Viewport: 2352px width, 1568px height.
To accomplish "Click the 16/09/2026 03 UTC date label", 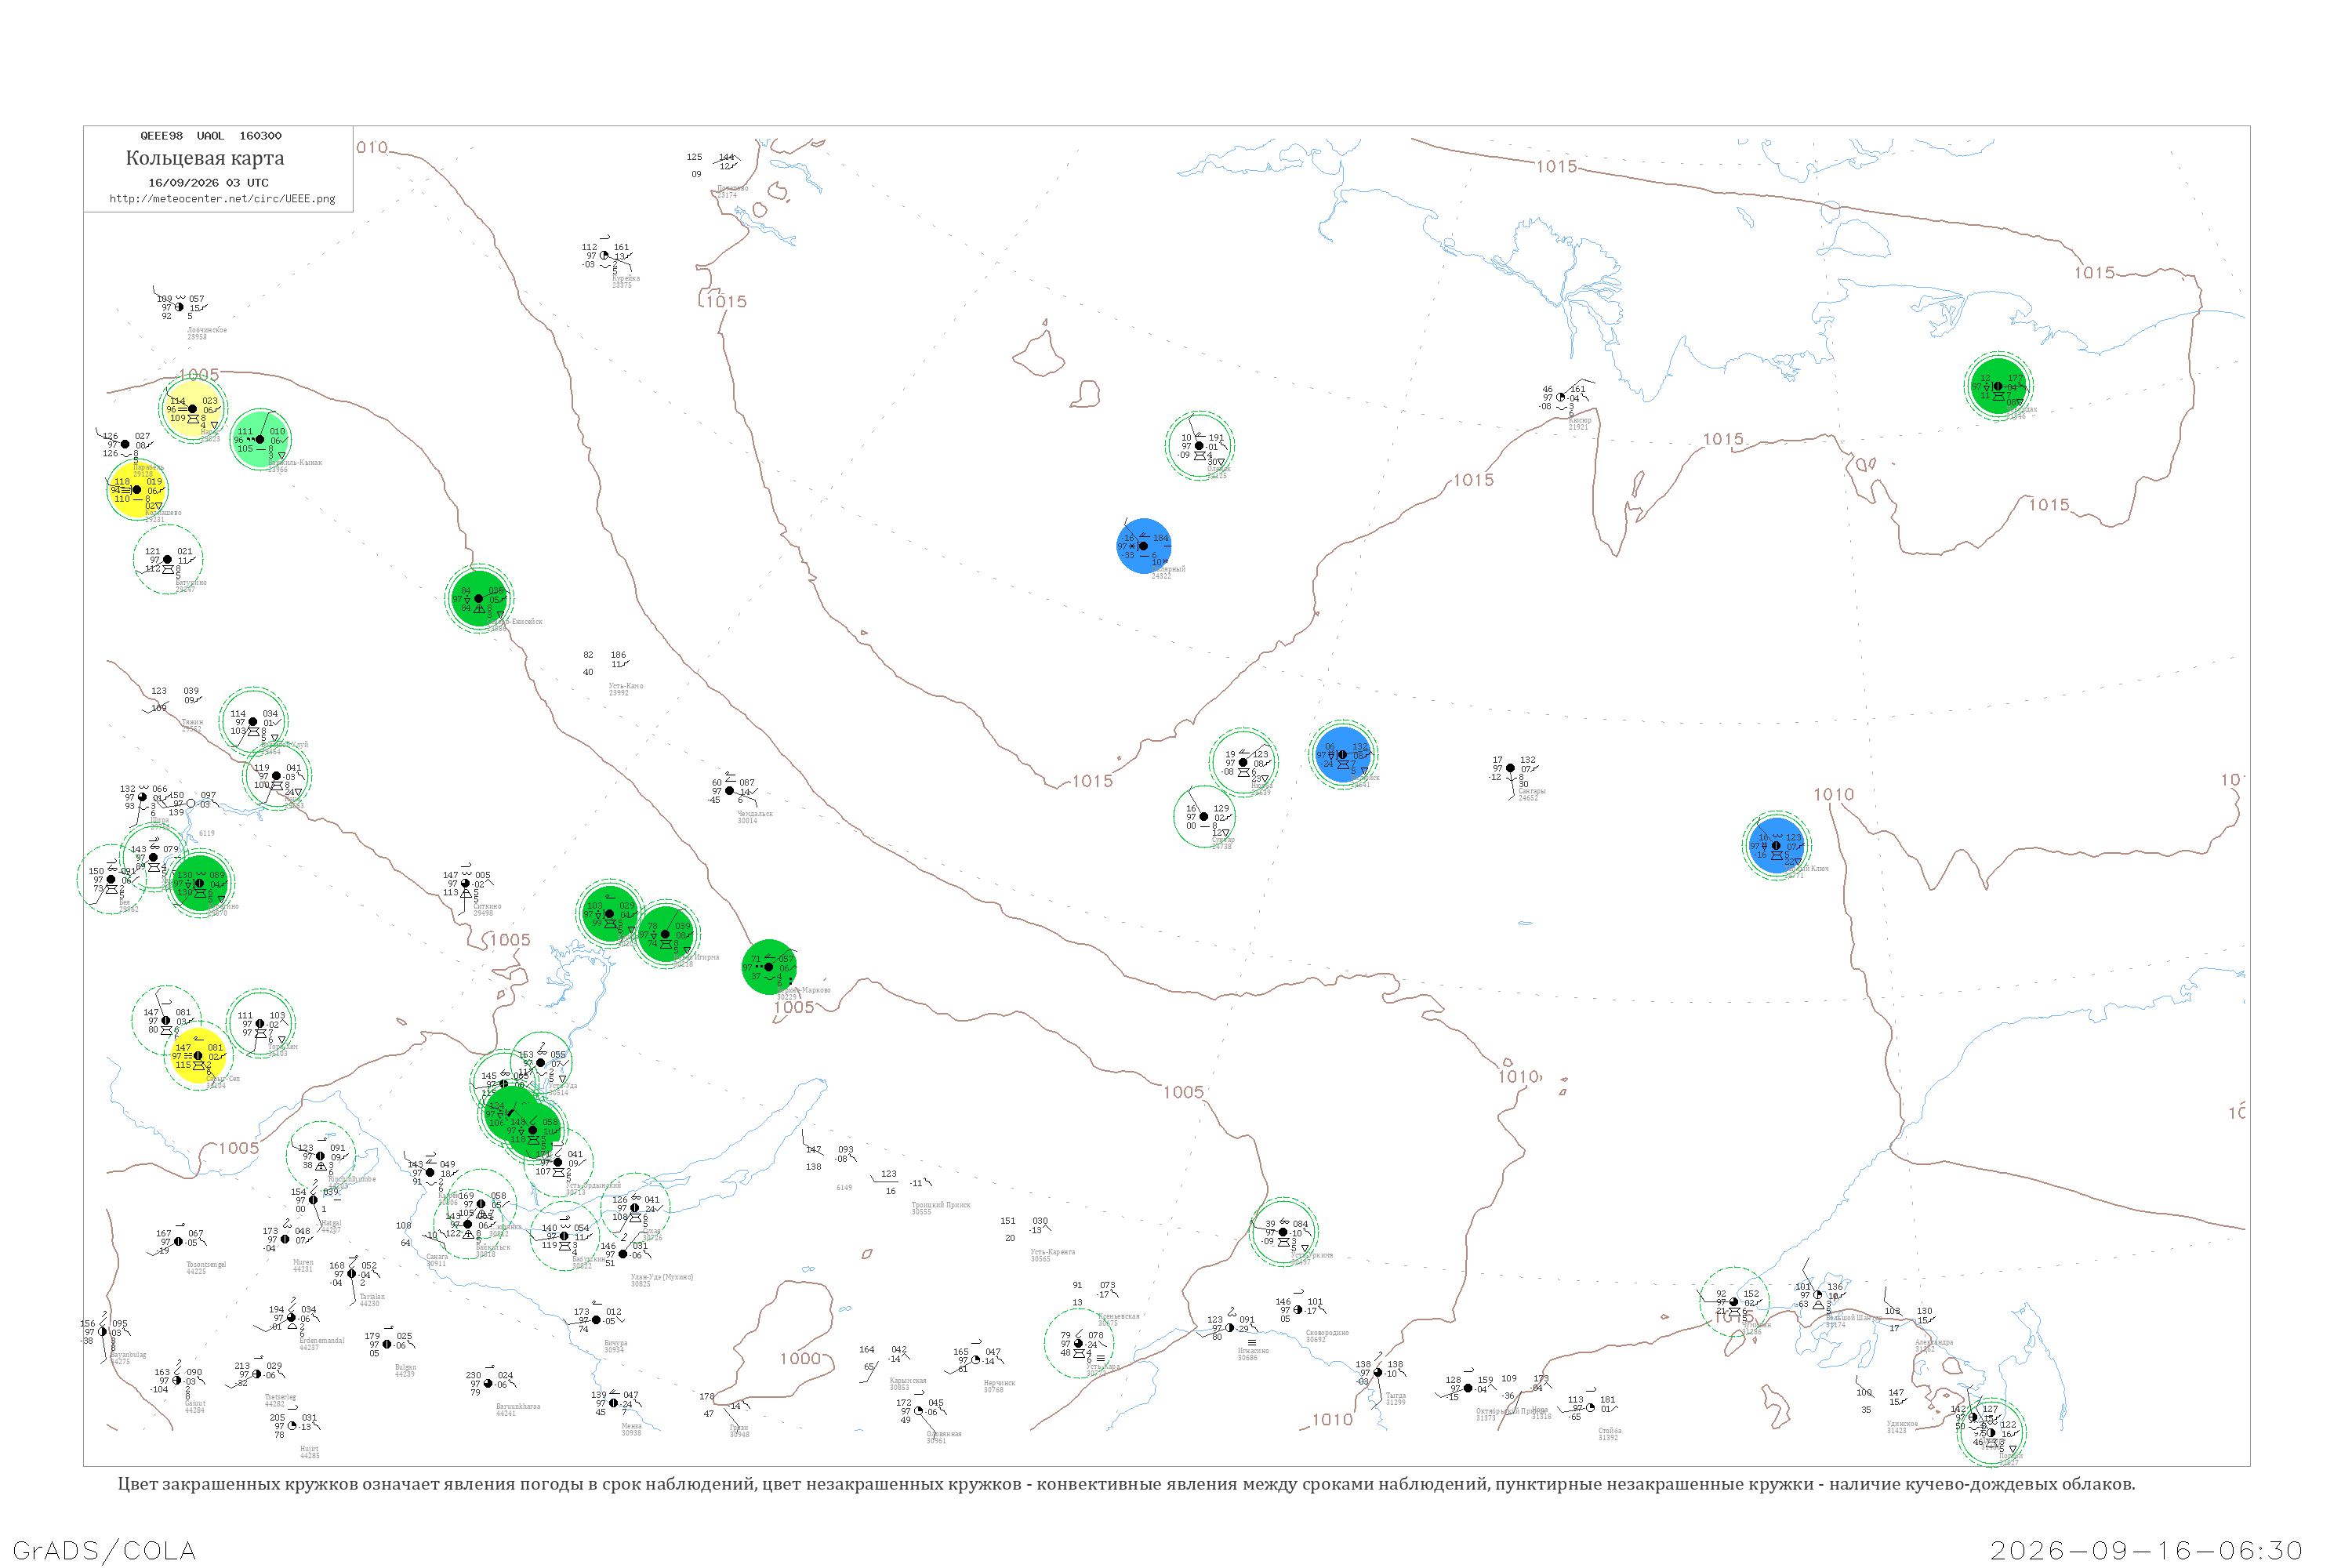I will coord(208,183).
